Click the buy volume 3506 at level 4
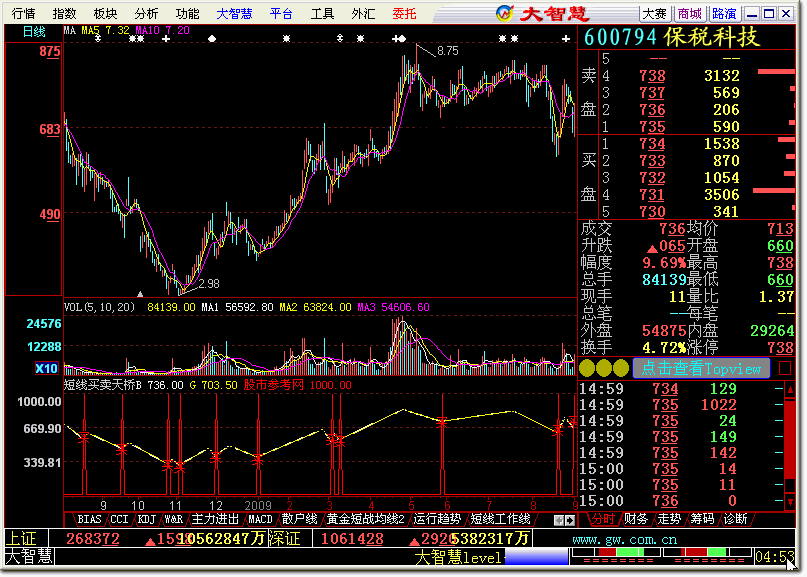Screen dimensions: 807x577 722,195
